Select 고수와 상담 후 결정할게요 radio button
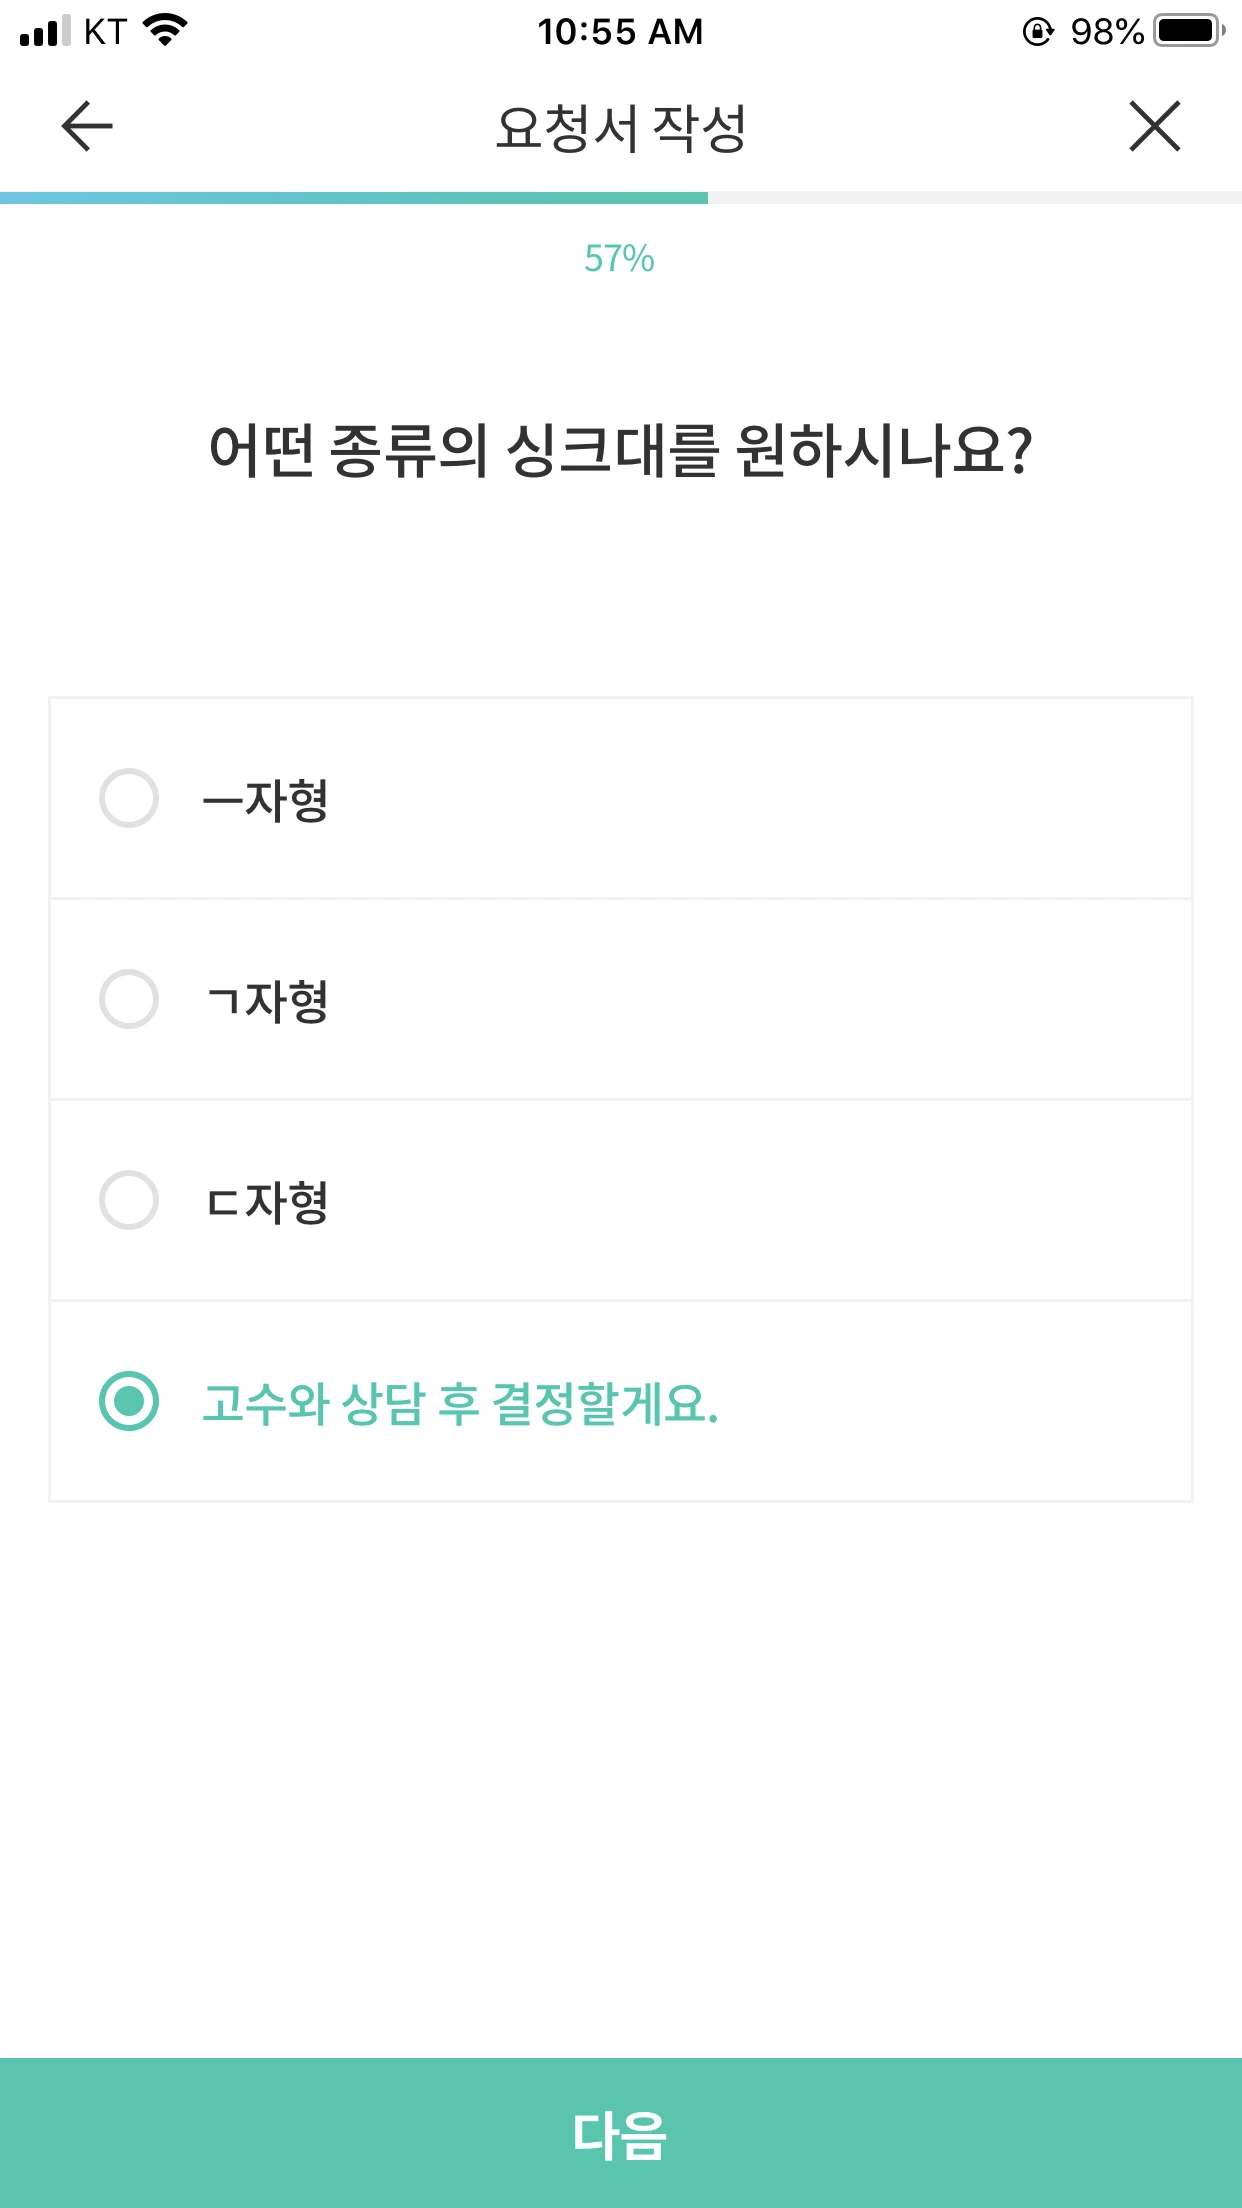1242x2208 pixels. 129,1401
